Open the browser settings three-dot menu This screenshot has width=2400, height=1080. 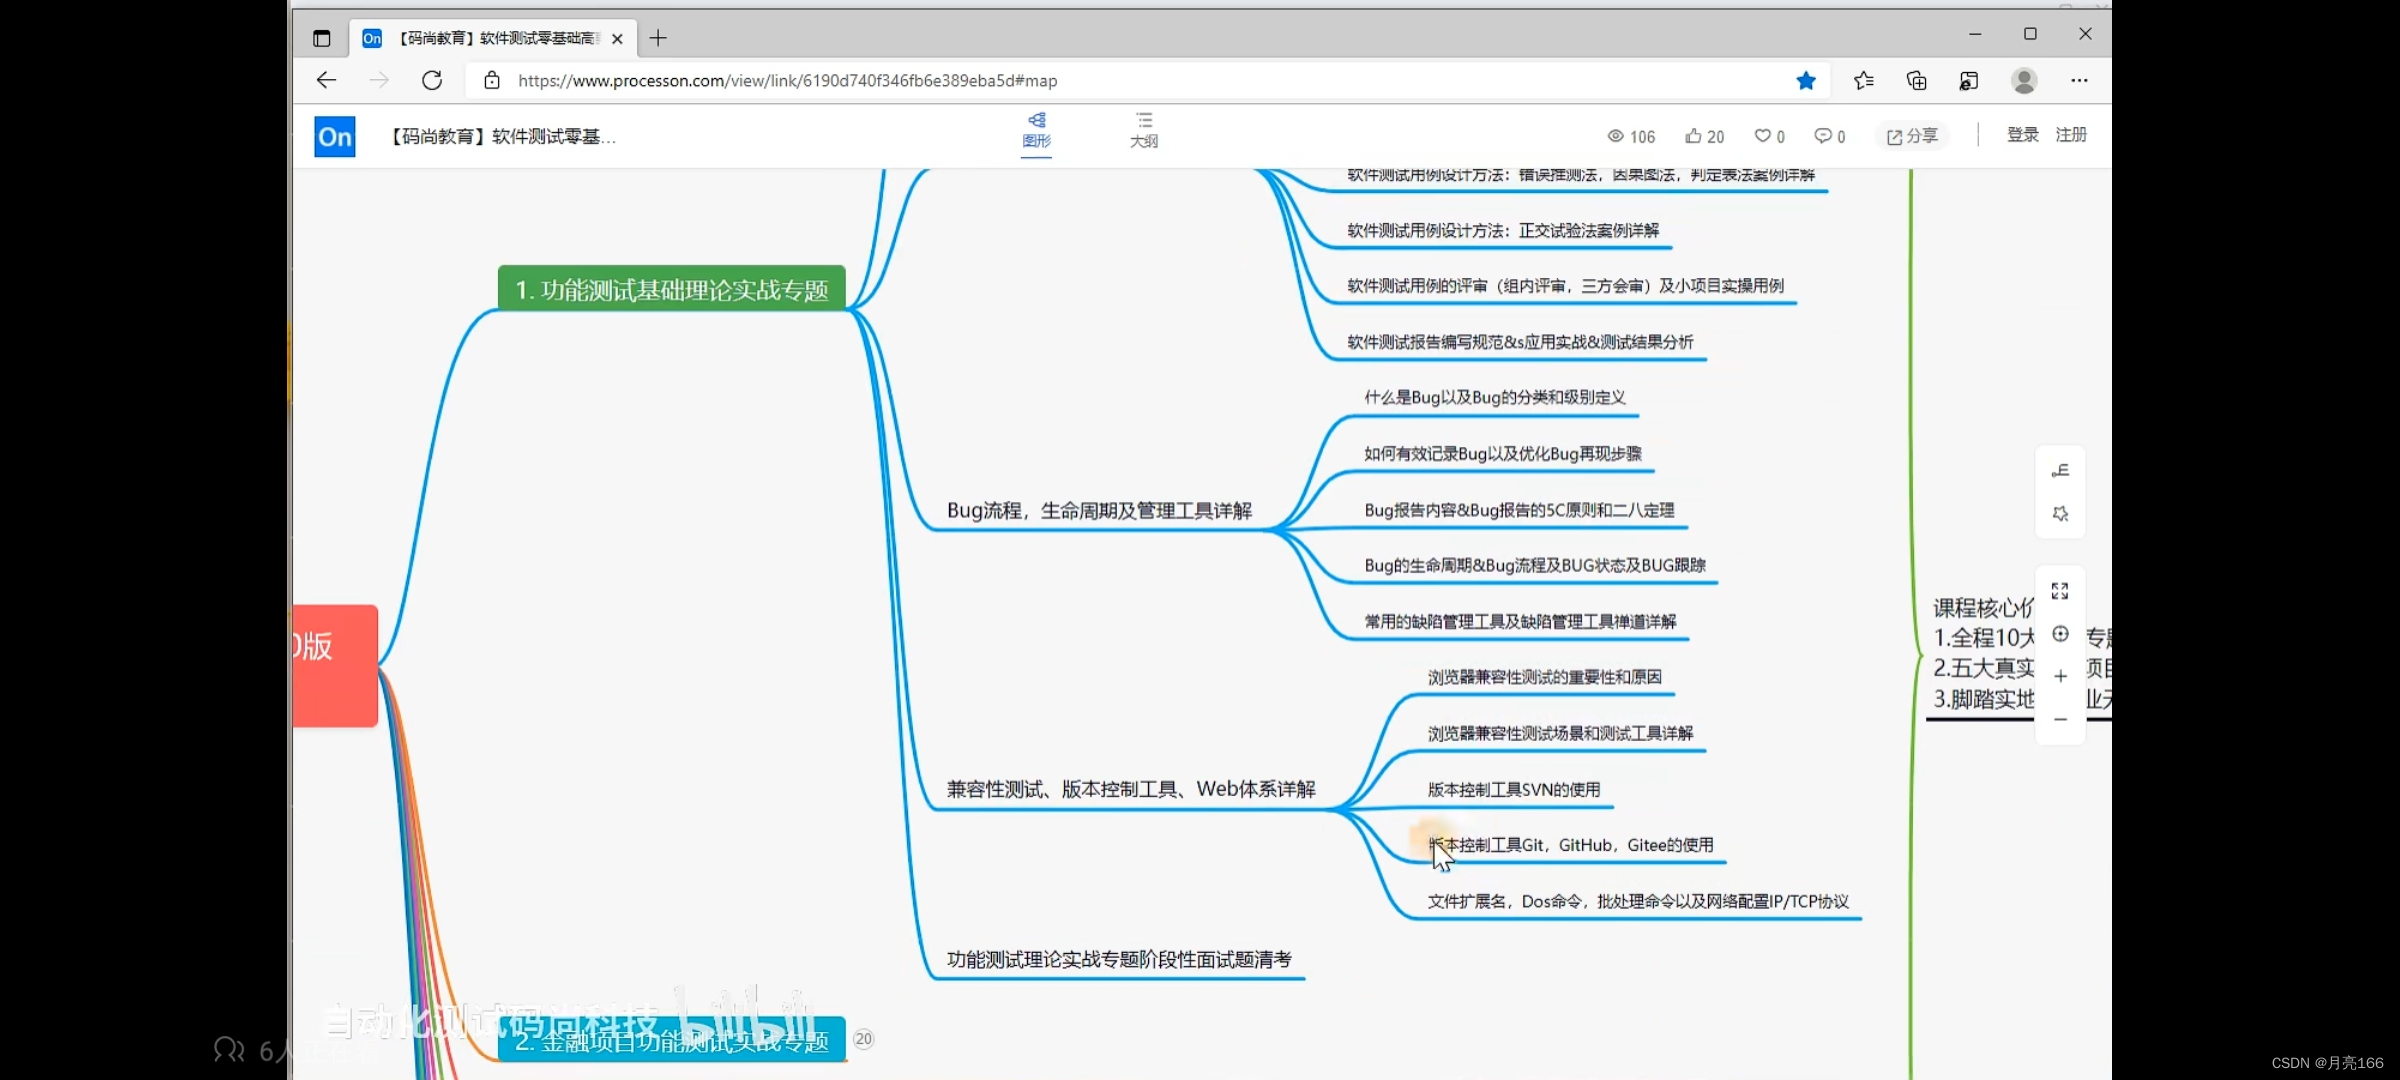click(x=2079, y=81)
